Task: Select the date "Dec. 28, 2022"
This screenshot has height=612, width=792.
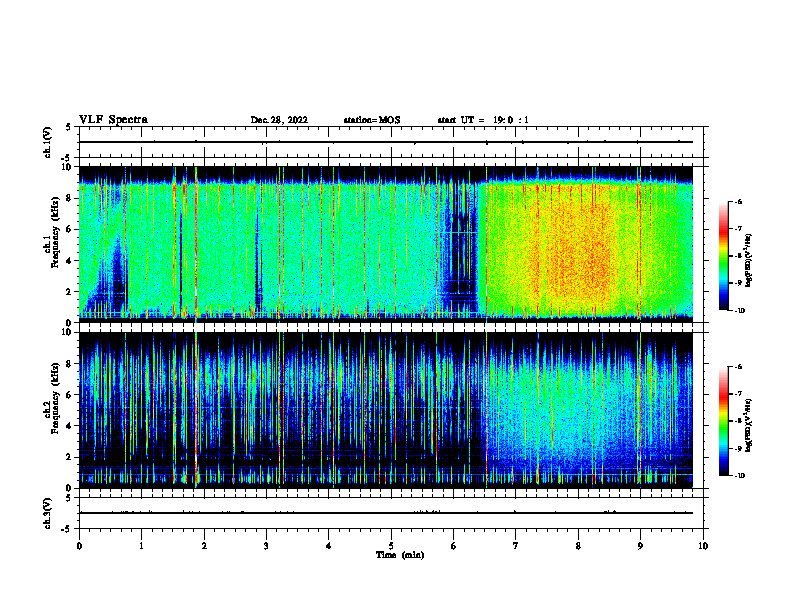Action: [279, 120]
